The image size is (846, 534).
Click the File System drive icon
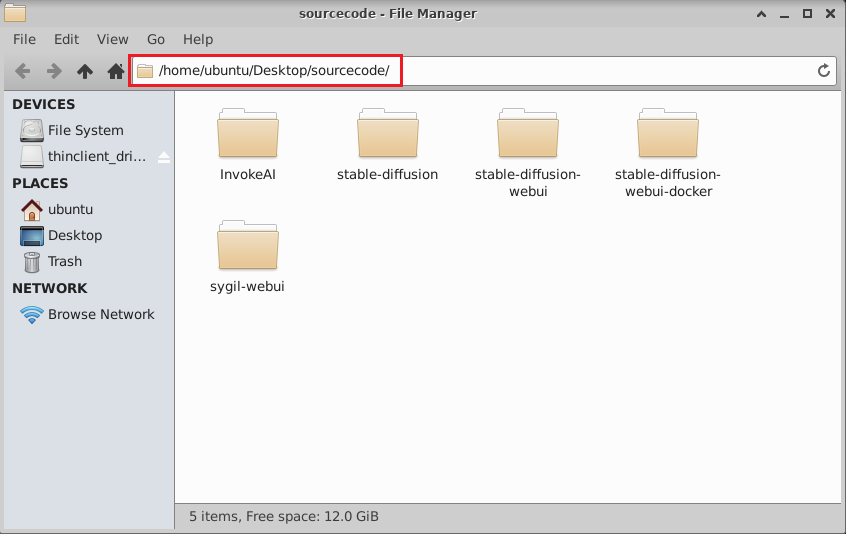[x=32, y=131]
